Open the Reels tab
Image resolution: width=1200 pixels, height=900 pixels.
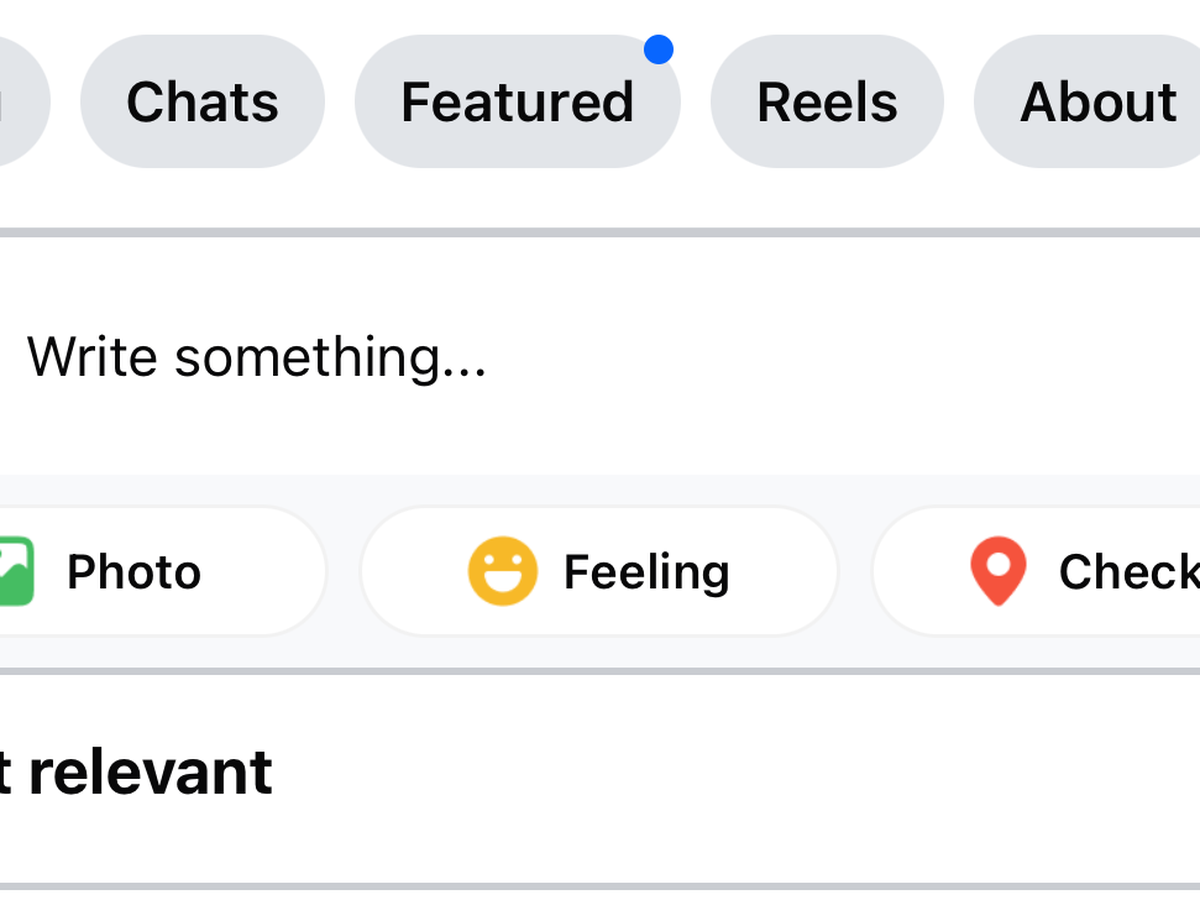(827, 102)
